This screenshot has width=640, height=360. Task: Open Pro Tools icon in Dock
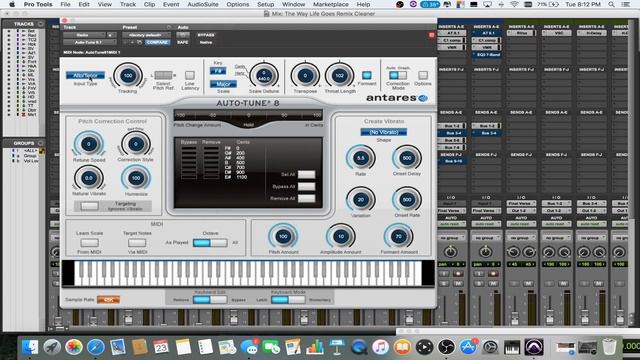click(x=534, y=347)
